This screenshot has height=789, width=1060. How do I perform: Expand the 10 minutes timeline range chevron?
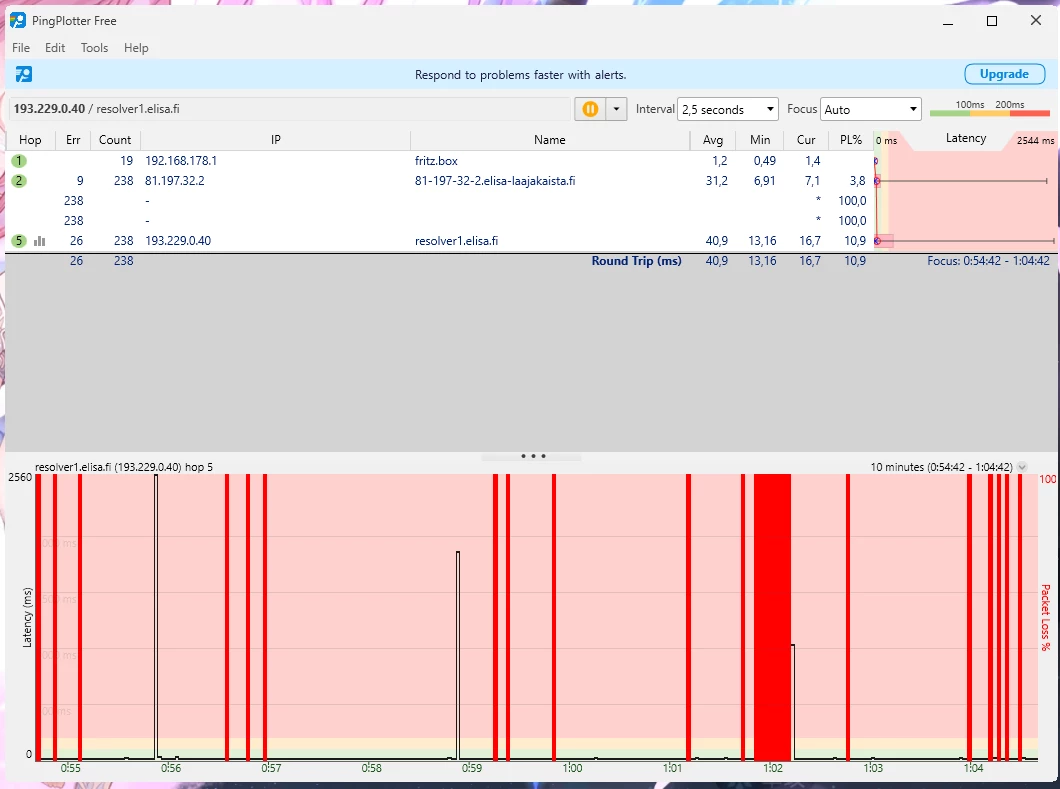click(x=1021, y=467)
